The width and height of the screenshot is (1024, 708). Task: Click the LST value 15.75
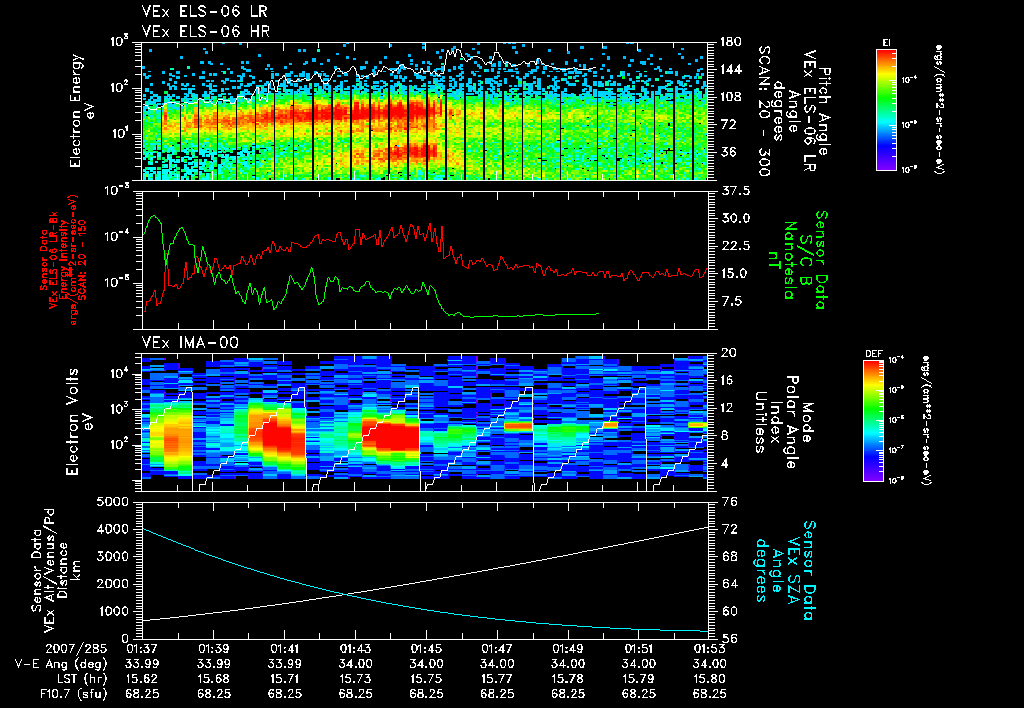pyautogui.click(x=426, y=679)
